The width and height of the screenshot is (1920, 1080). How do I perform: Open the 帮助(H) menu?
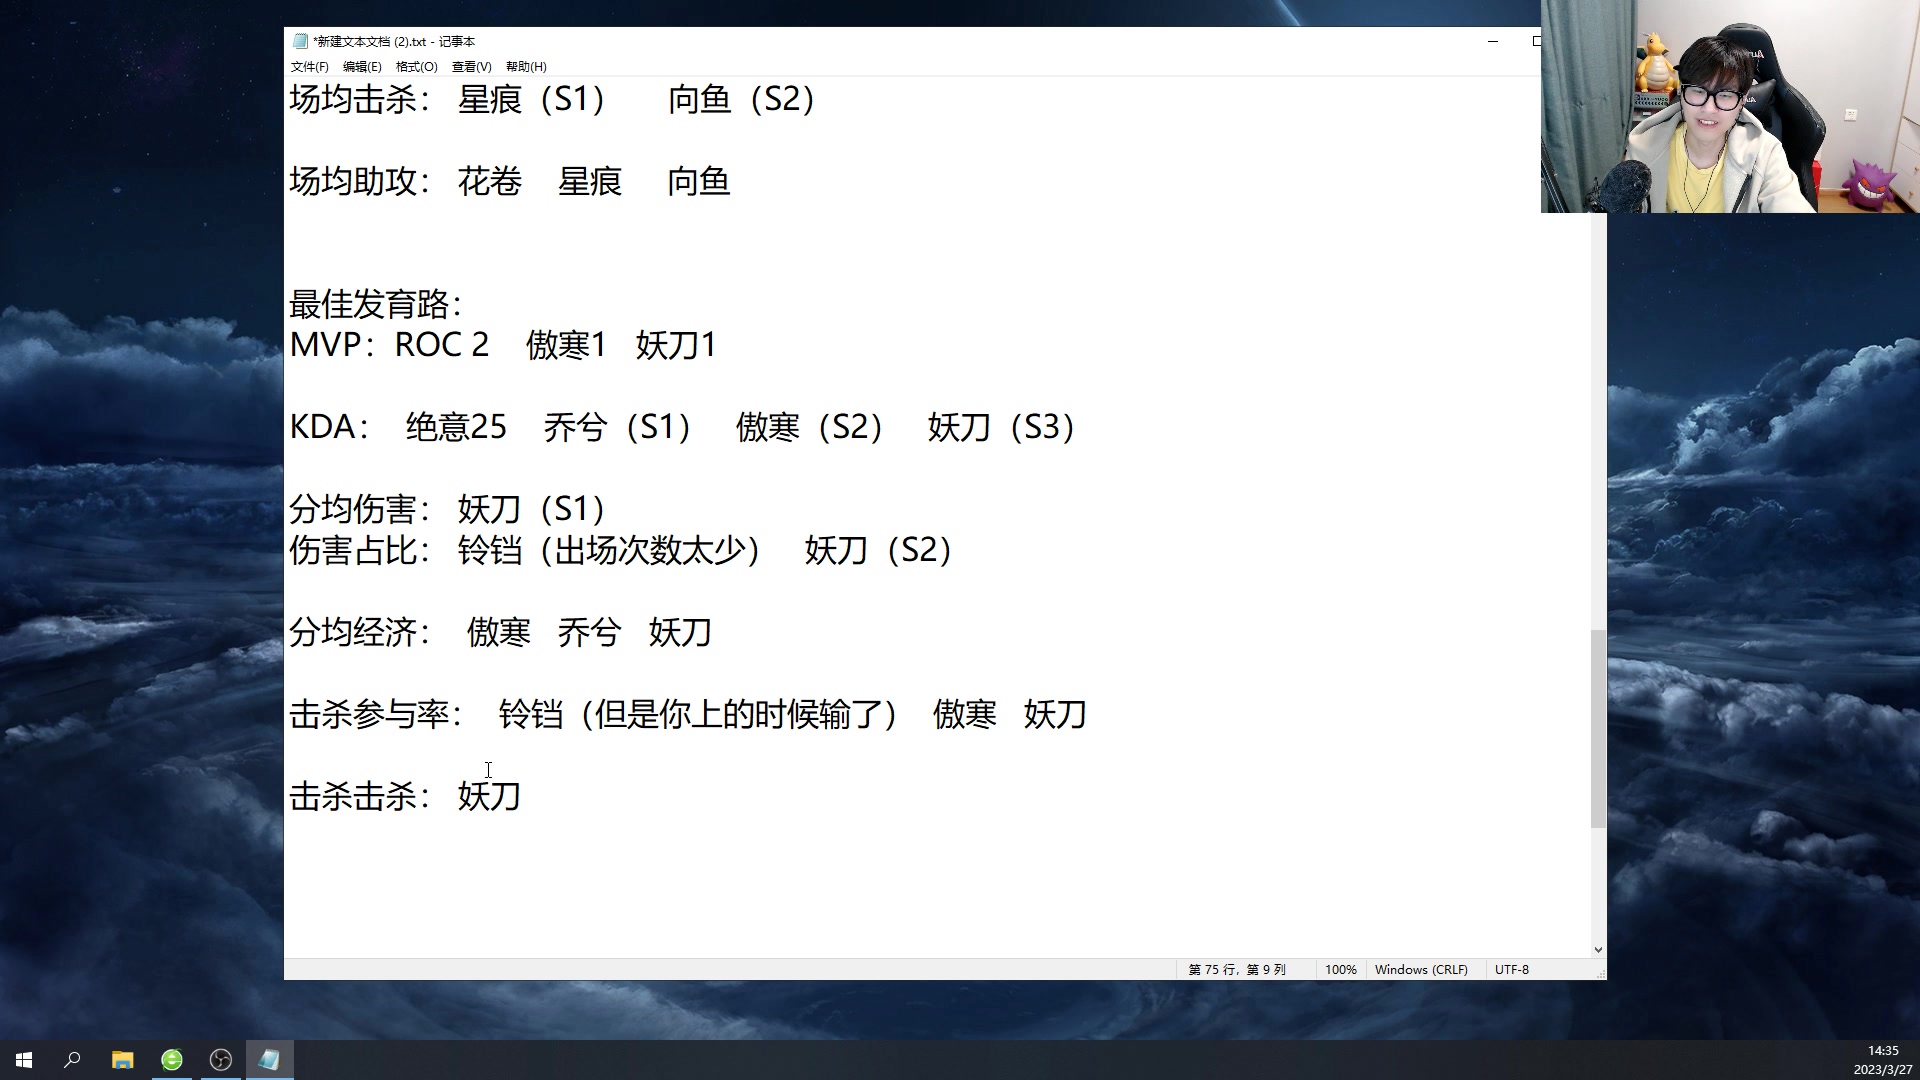[x=526, y=67]
